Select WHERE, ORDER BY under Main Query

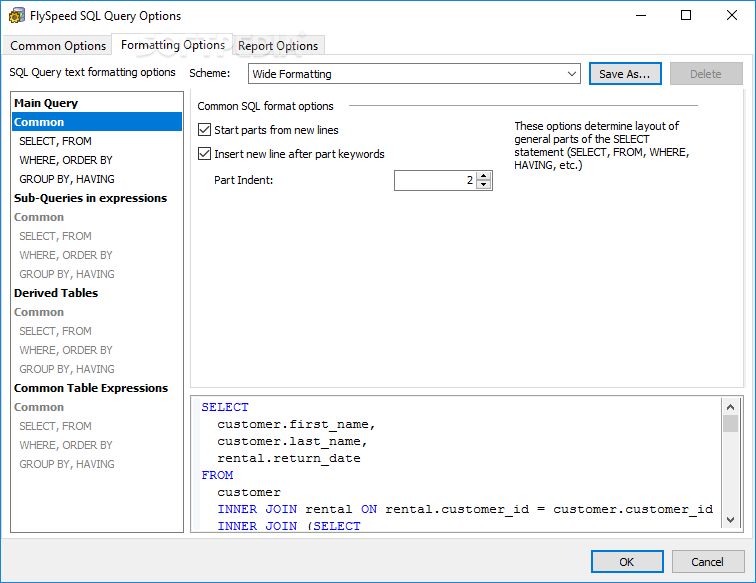point(97,160)
